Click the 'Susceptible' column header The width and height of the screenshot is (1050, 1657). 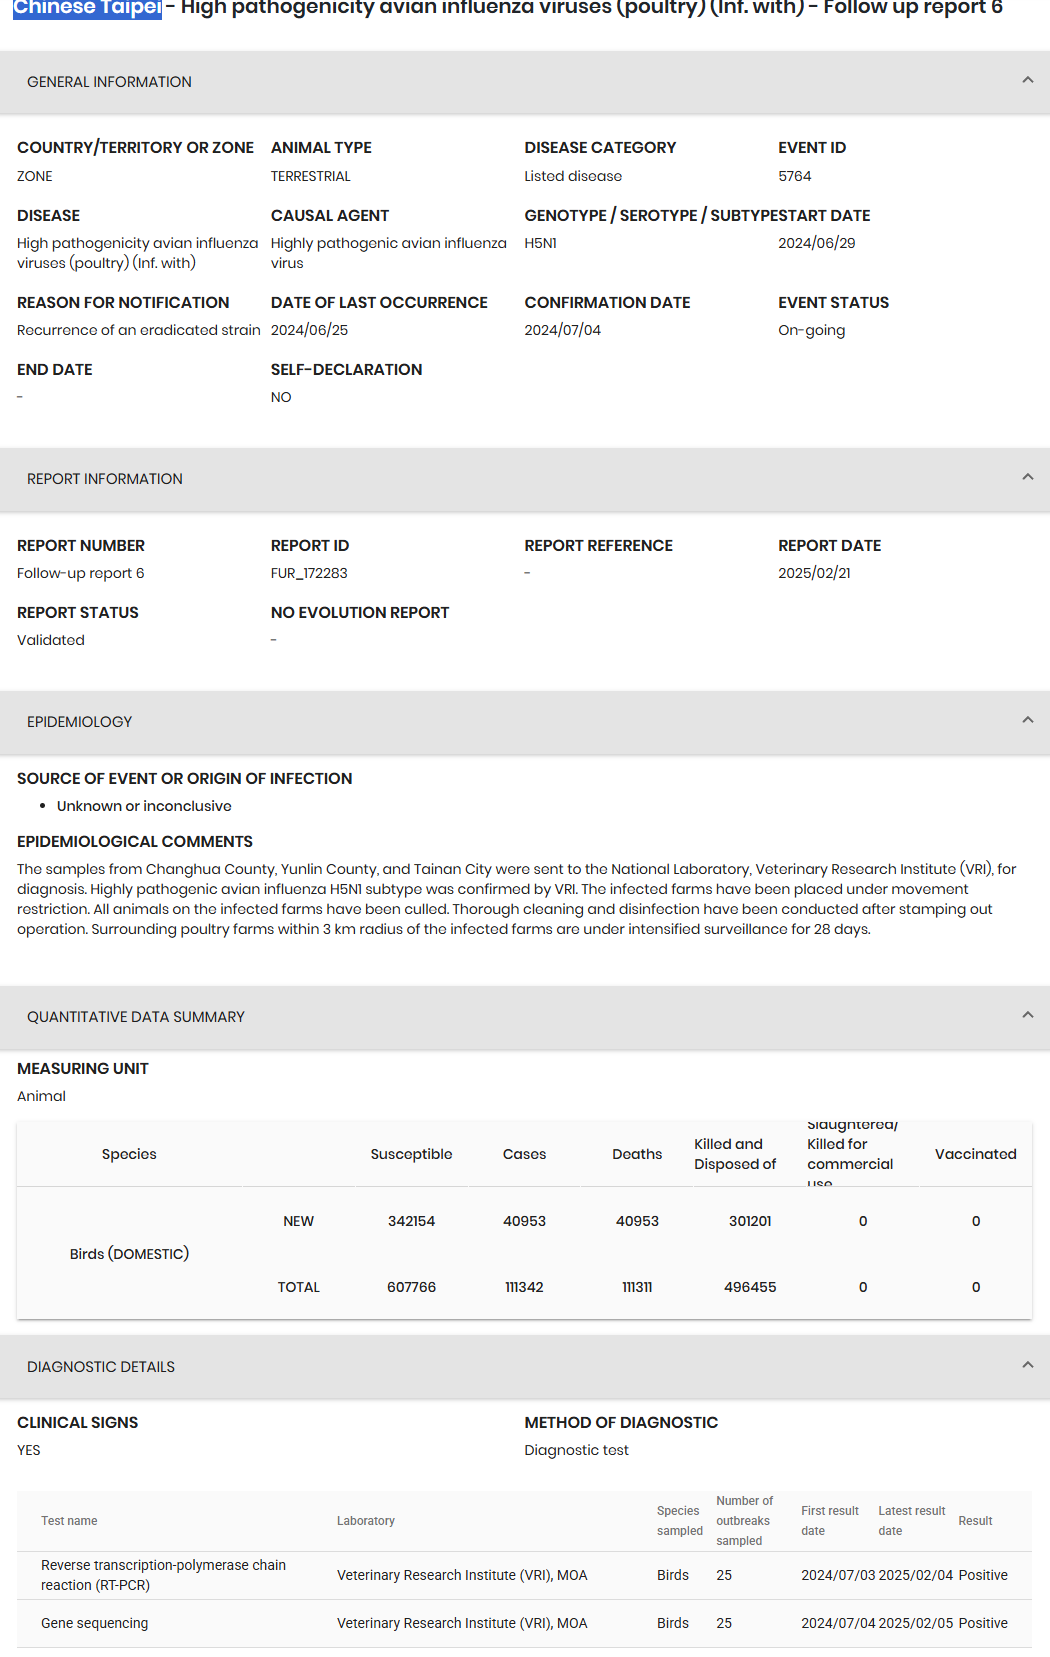point(412,1154)
